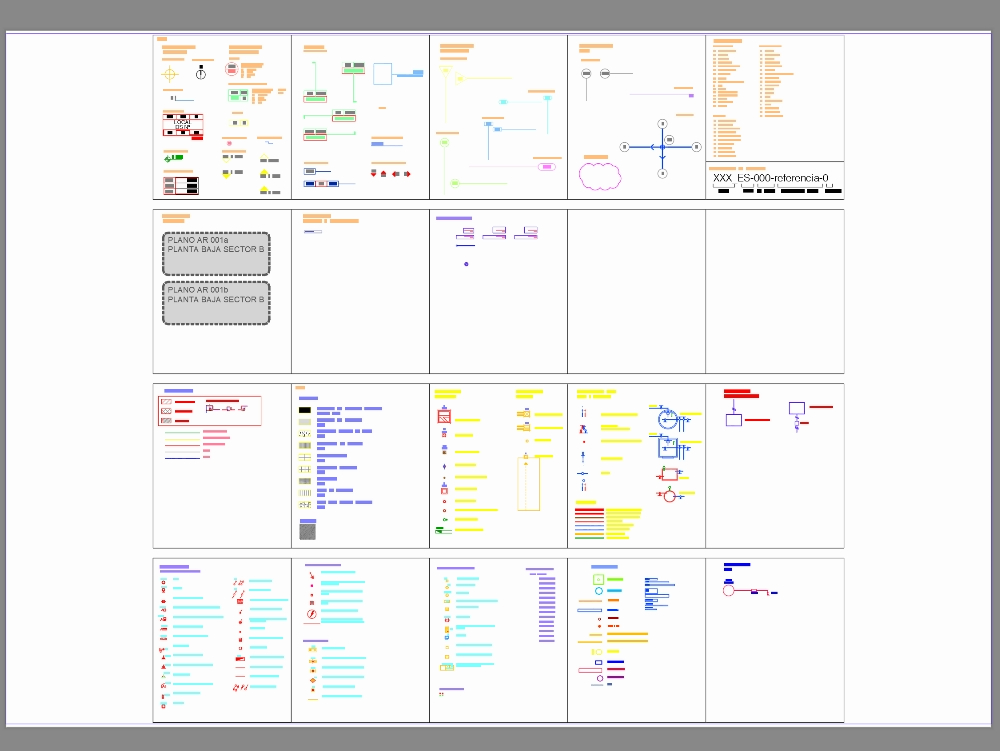Select the empty light blue square outline

383,74
